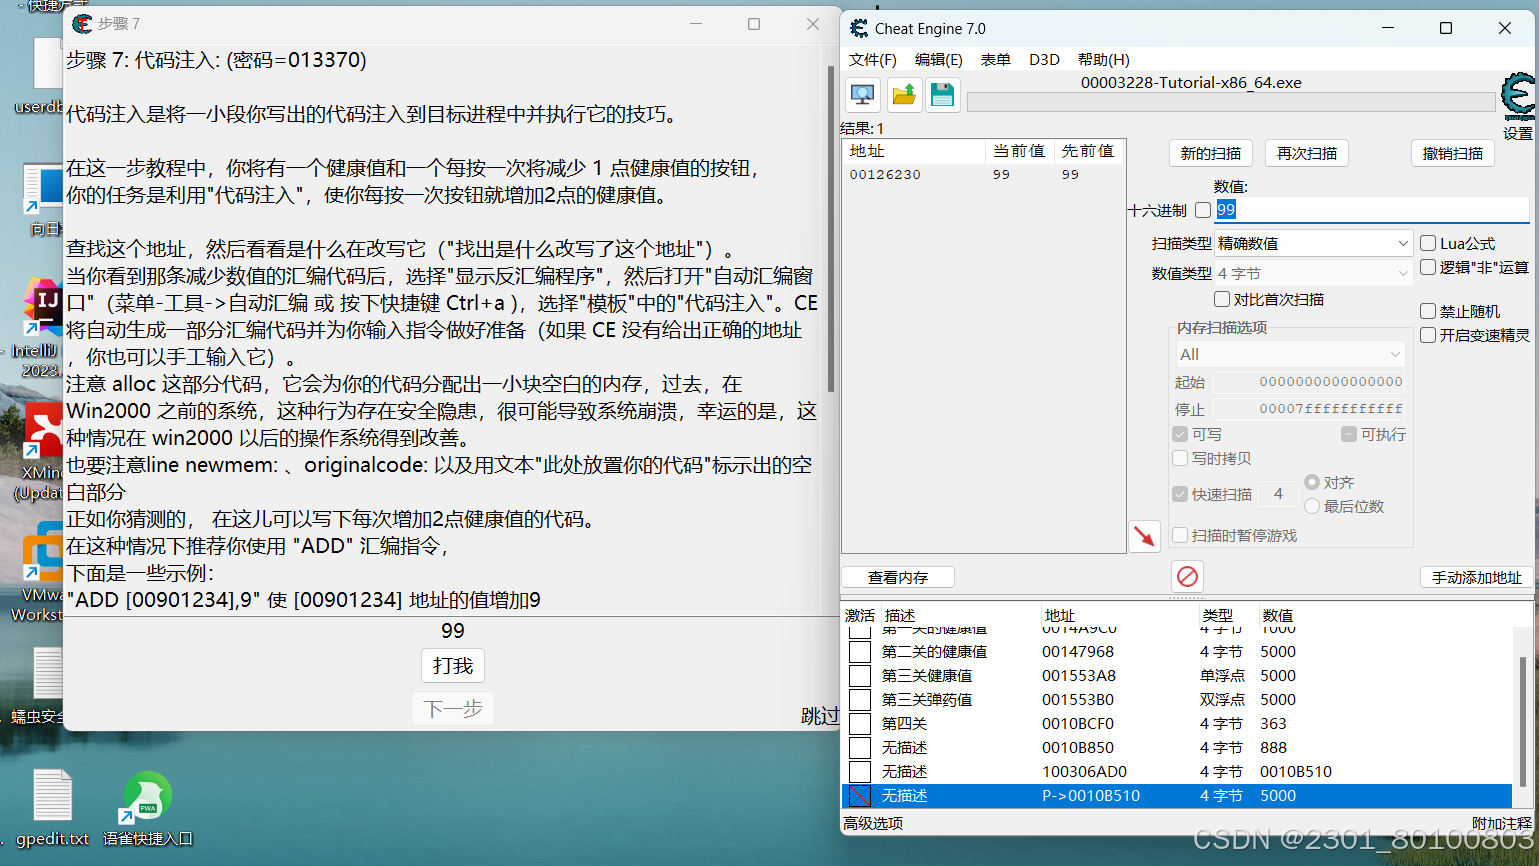Click the 查看内存 button
This screenshot has width=1539, height=866.
[898, 577]
